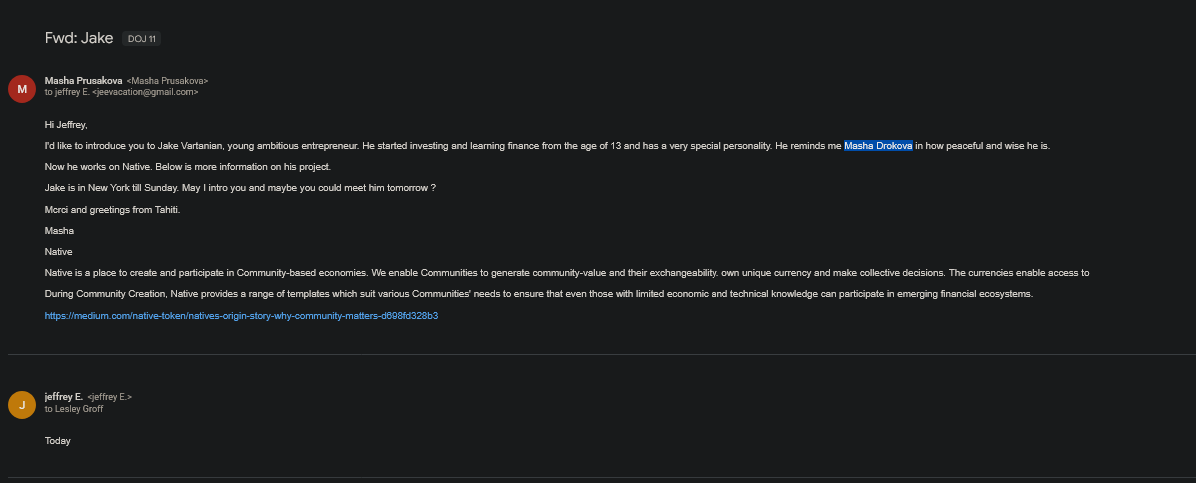Image resolution: width=1196 pixels, height=483 pixels.
Task: Open the DOJ 11 label tag
Action: 141,39
